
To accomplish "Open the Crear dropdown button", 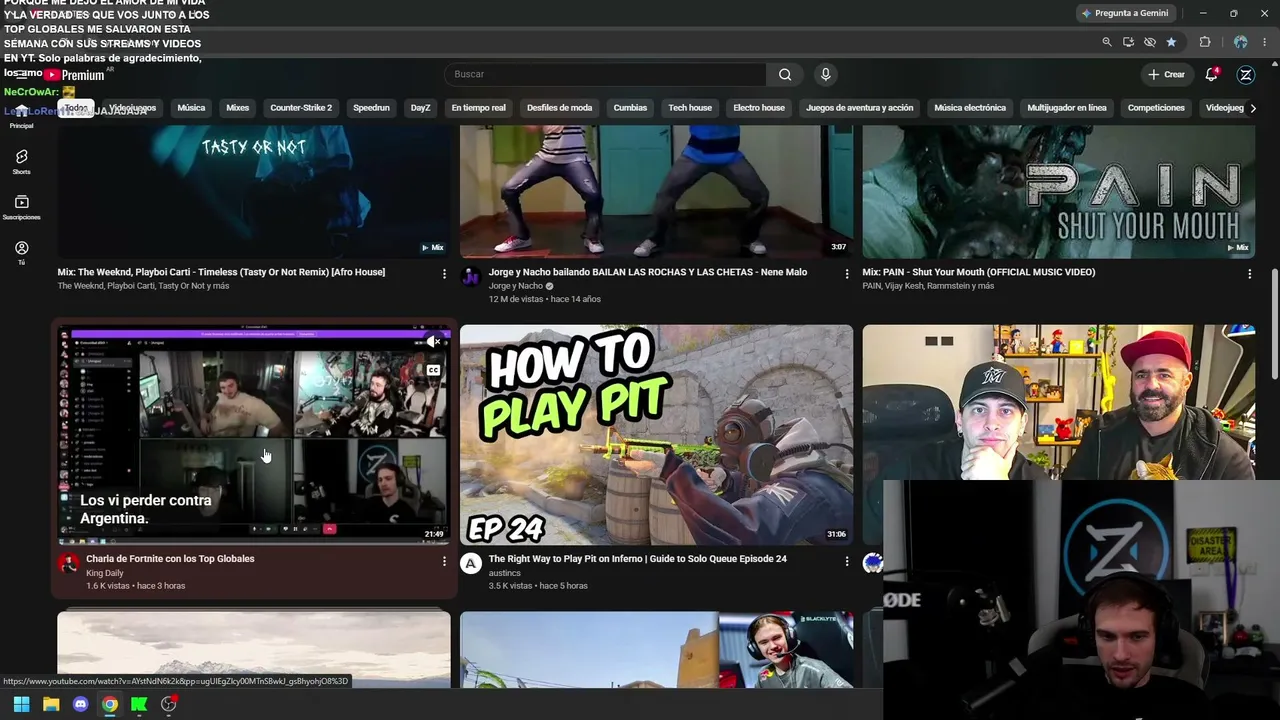I will (1166, 74).
